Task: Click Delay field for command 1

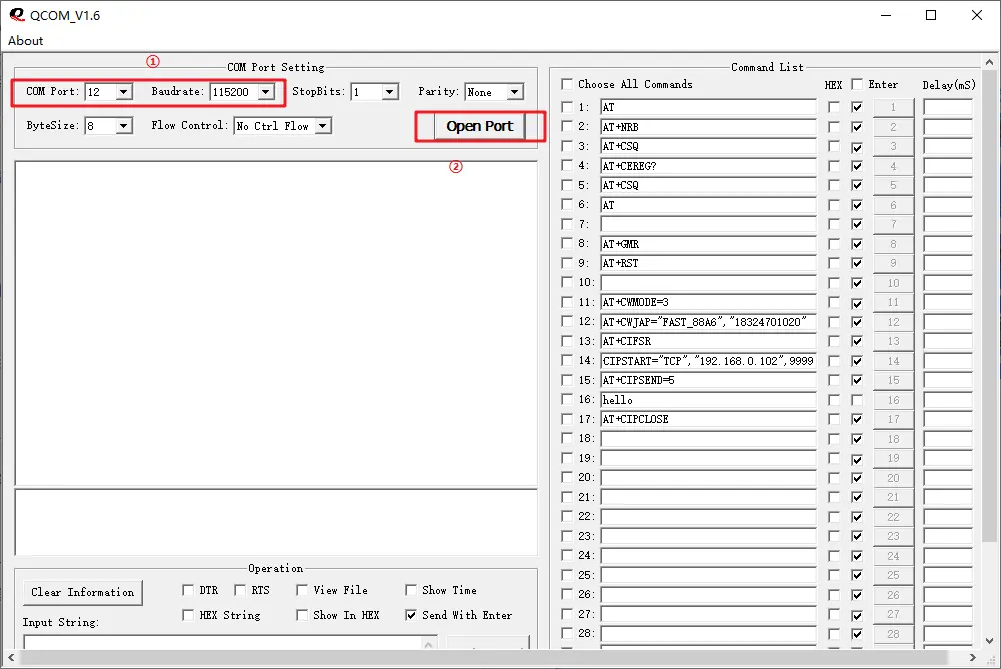Action: [948, 107]
